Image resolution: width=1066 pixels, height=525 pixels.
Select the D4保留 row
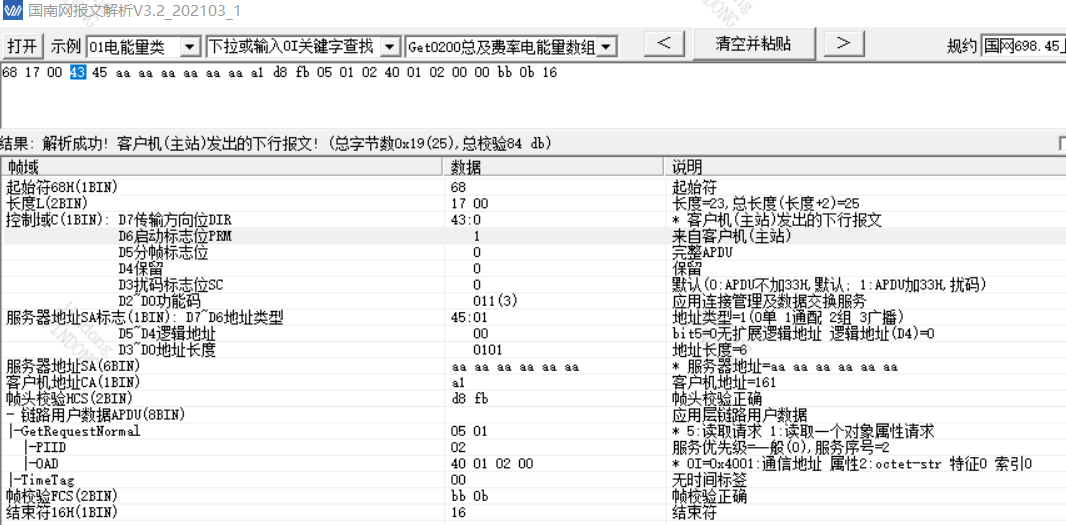pos(533,268)
